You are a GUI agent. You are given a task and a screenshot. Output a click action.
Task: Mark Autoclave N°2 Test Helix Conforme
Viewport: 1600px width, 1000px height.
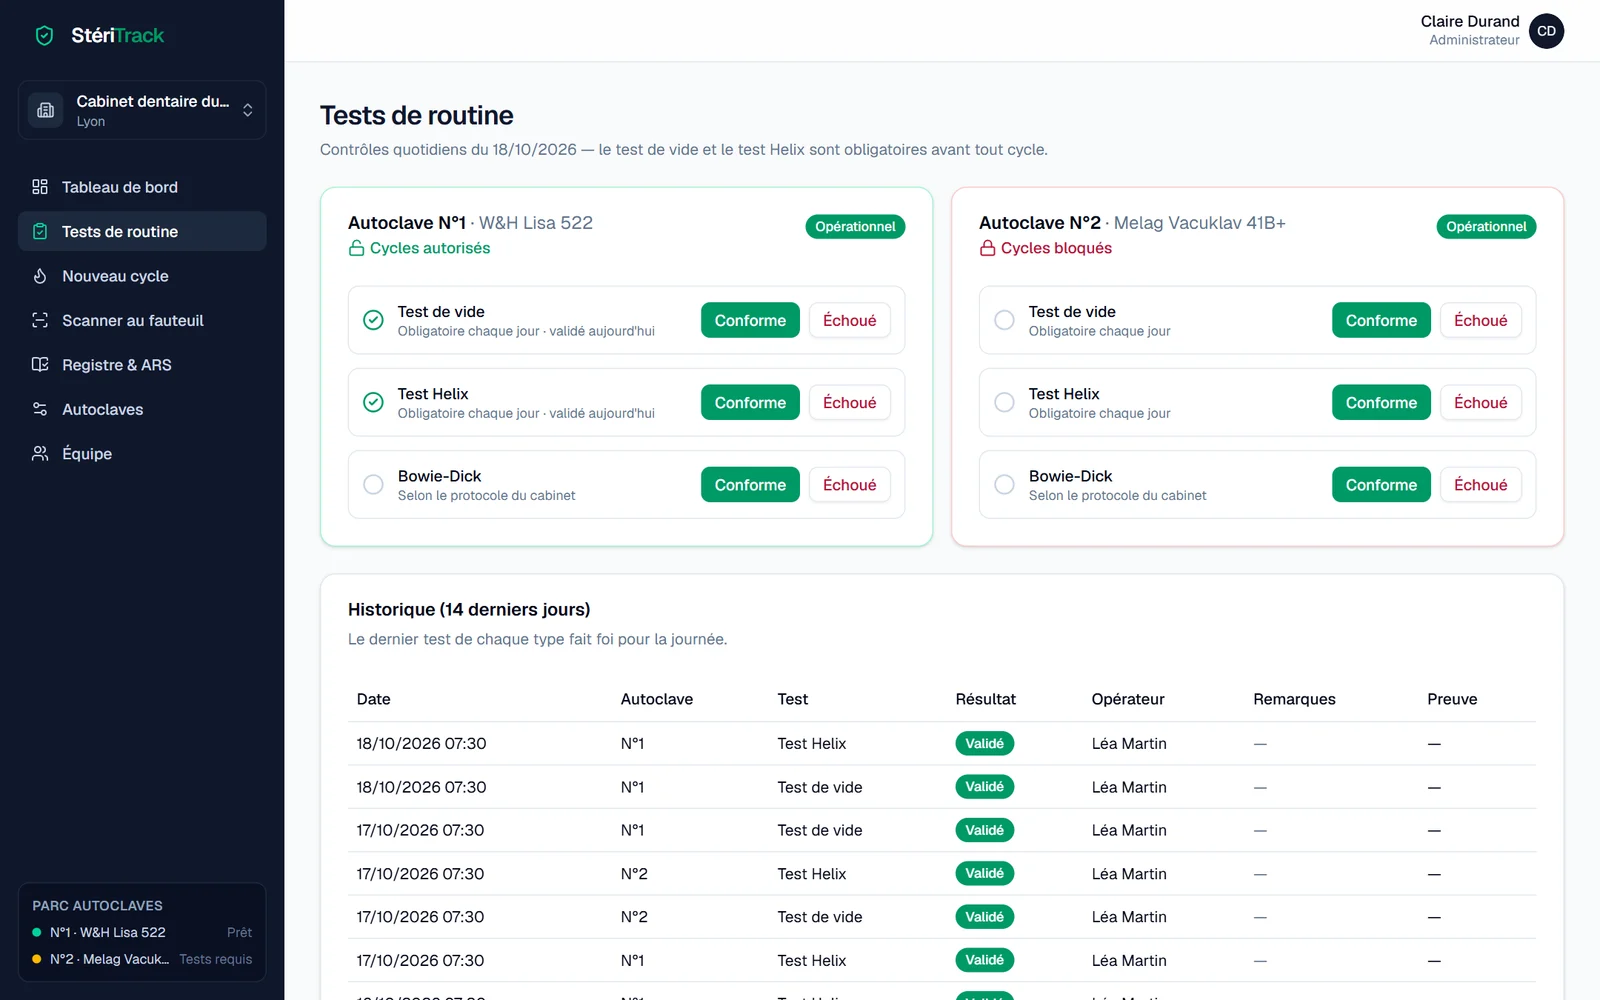(x=1381, y=402)
